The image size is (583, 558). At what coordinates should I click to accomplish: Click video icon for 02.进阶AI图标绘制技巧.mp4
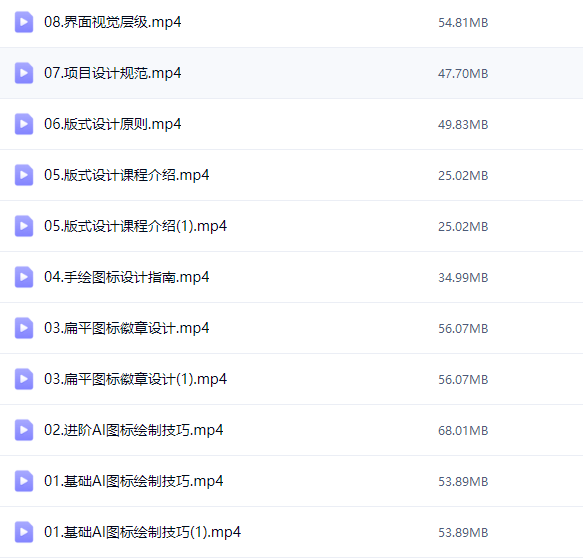(x=24, y=430)
